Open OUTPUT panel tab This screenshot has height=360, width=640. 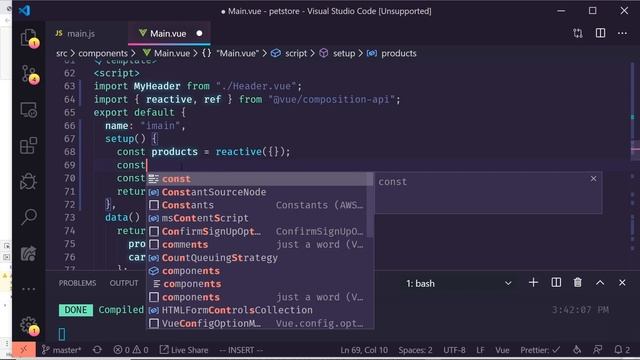[x=124, y=283]
